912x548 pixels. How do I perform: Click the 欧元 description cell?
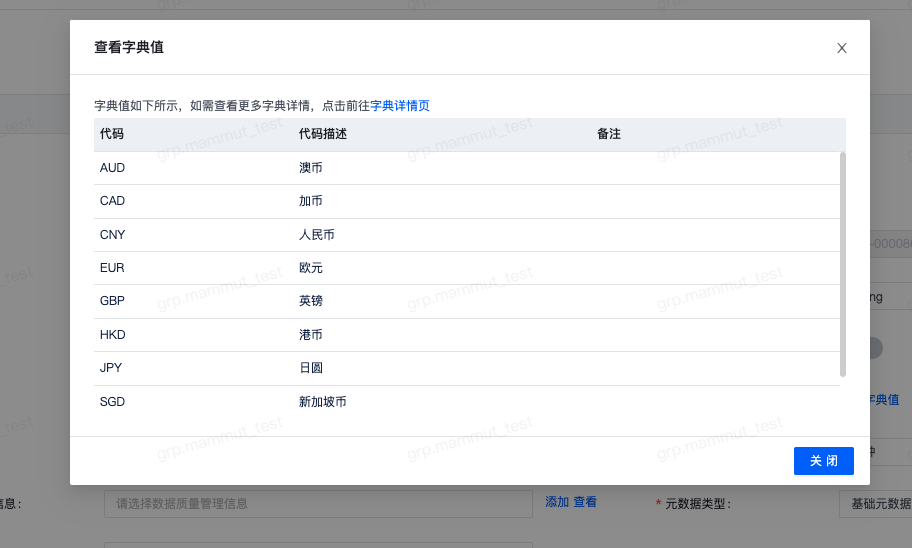coord(311,268)
